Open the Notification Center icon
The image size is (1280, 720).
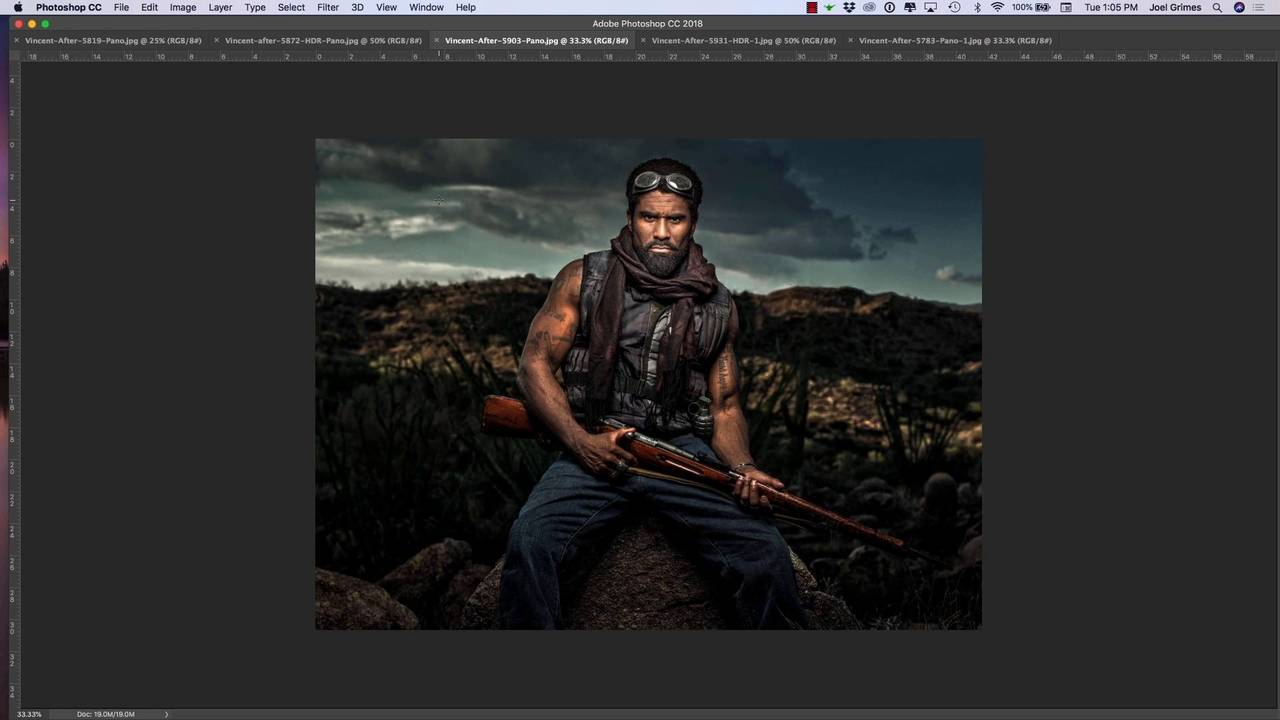tap(1263, 7)
